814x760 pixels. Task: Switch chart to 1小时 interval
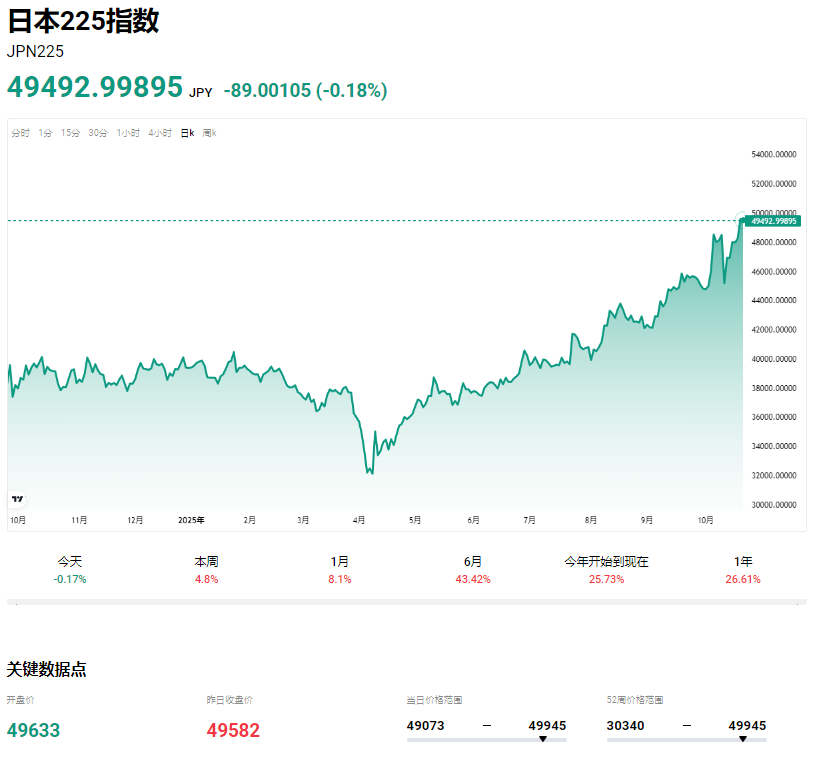click(x=128, y=133)
